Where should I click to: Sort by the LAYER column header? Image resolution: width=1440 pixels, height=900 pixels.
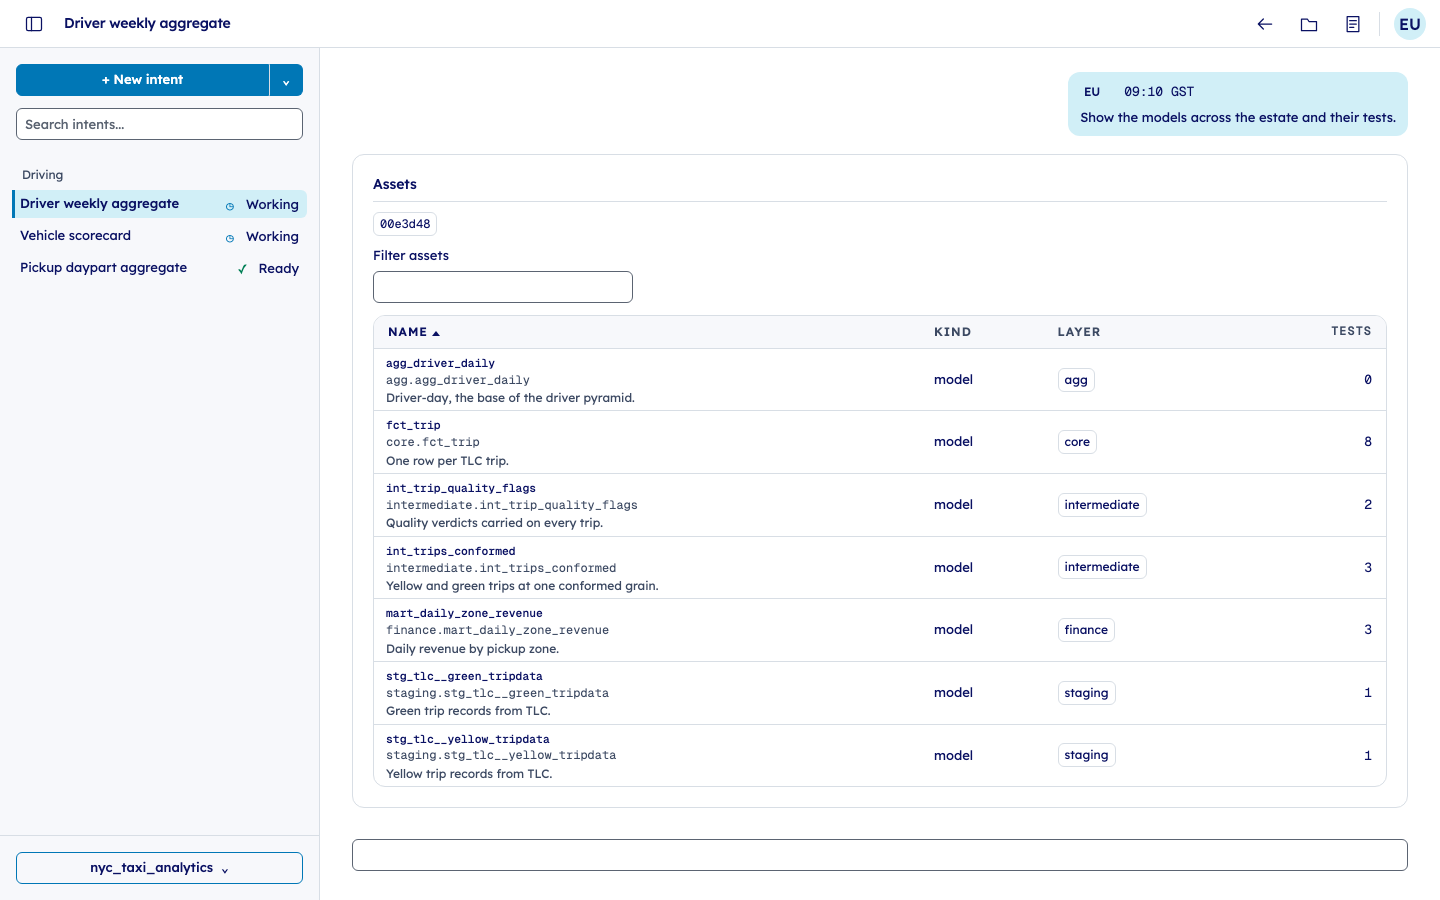1079,332
